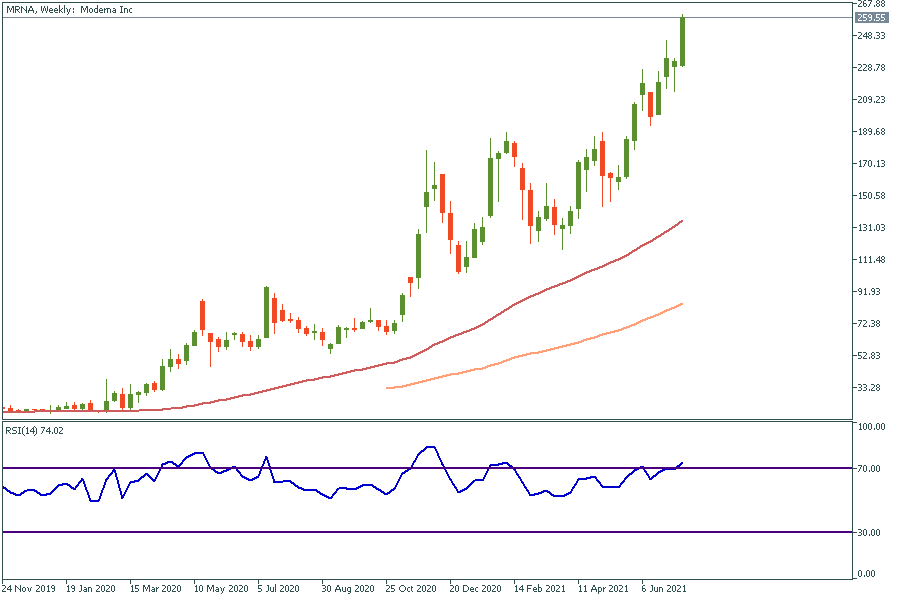This screenshot has width=900, height=600.
Task: Select the 91.93 price axis label
Action: tap(873, 292)
